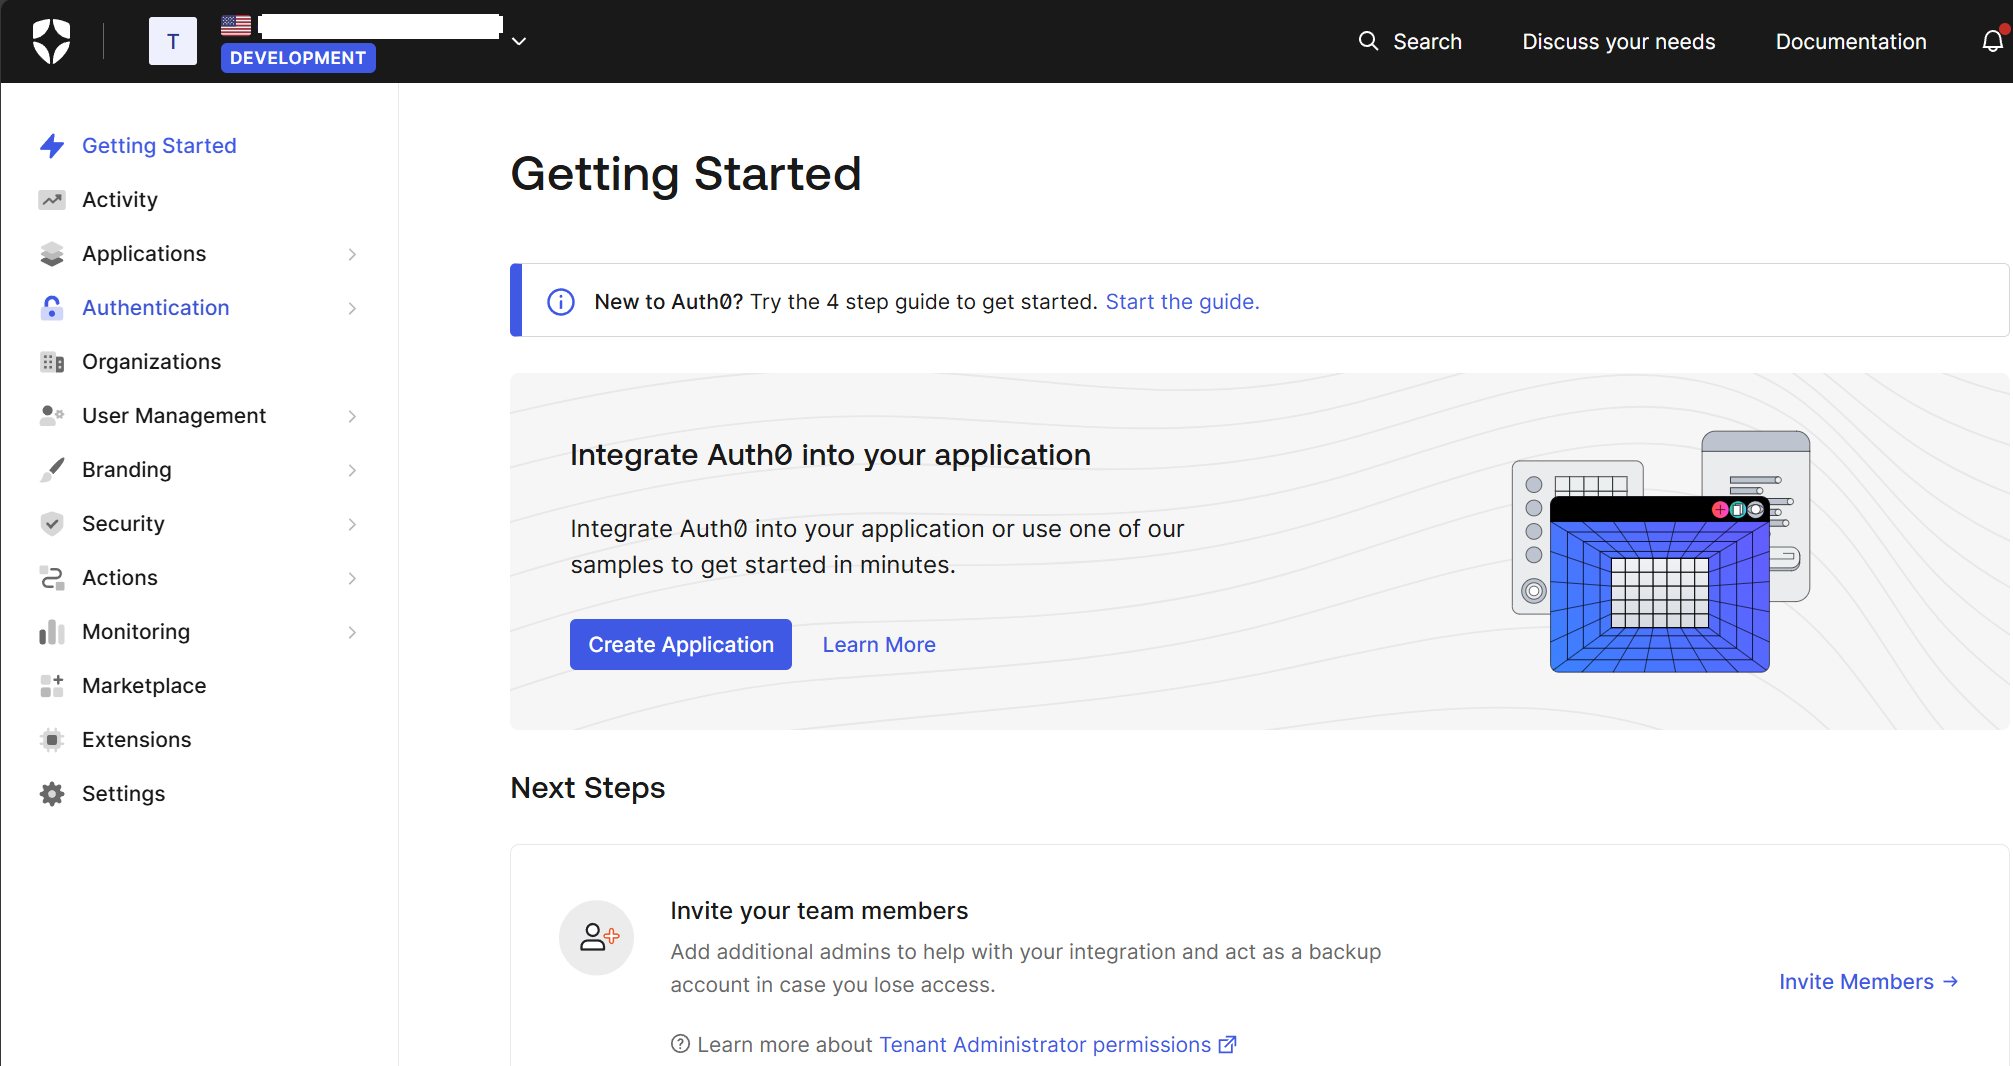Click the 'Integrate Auth0 into your application' heading
The image size is (2013, 1066).
pyautogui.click(x=830, y=455)
